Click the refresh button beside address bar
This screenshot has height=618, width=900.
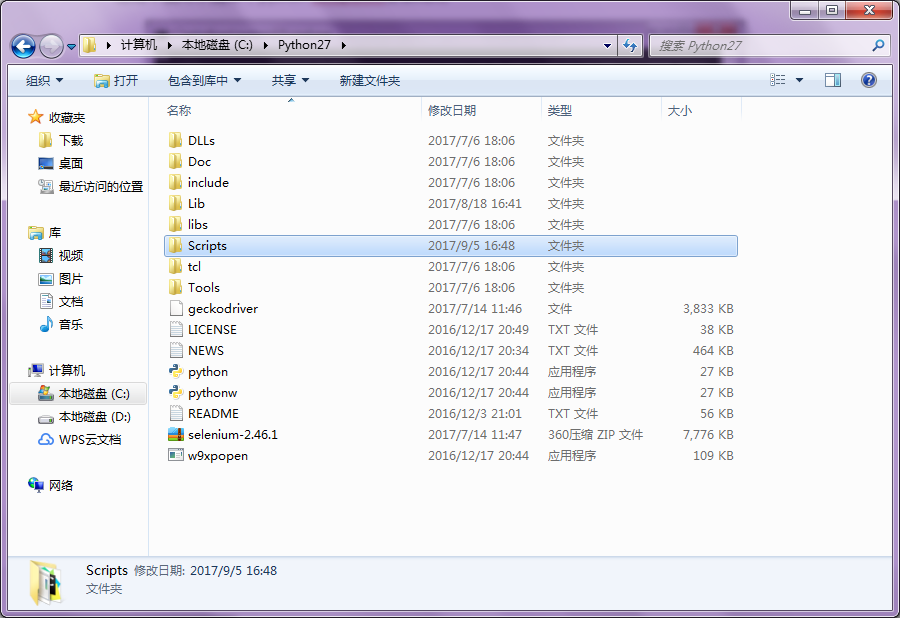coord(630,46)
